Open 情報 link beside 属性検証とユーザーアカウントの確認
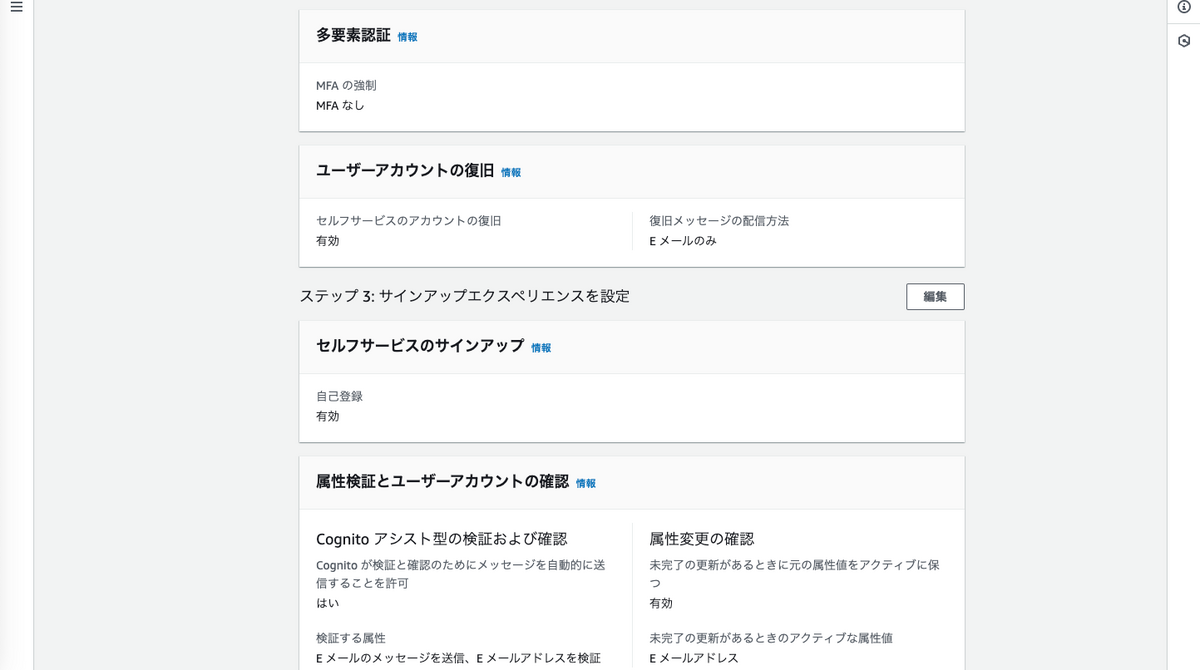Screen dimensions: 1200x670 586,483
